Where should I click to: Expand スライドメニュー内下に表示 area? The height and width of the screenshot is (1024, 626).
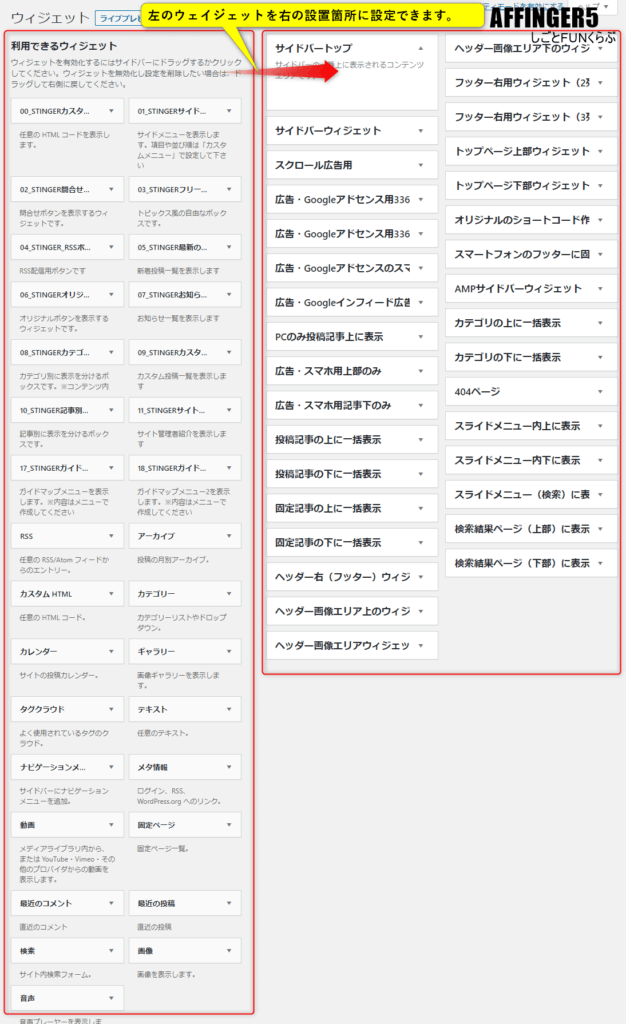[x=600, y=460]
